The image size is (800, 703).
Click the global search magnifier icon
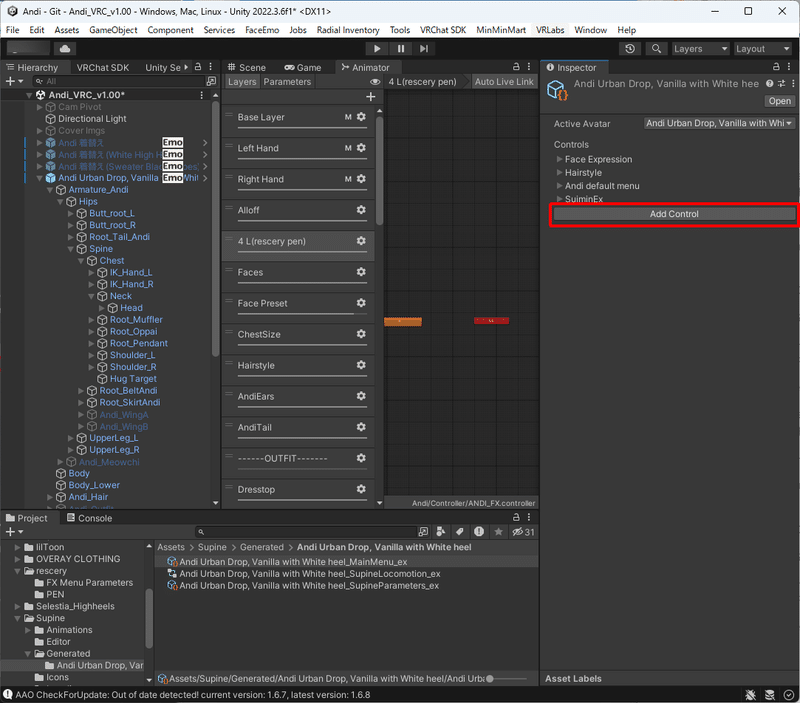657,48
